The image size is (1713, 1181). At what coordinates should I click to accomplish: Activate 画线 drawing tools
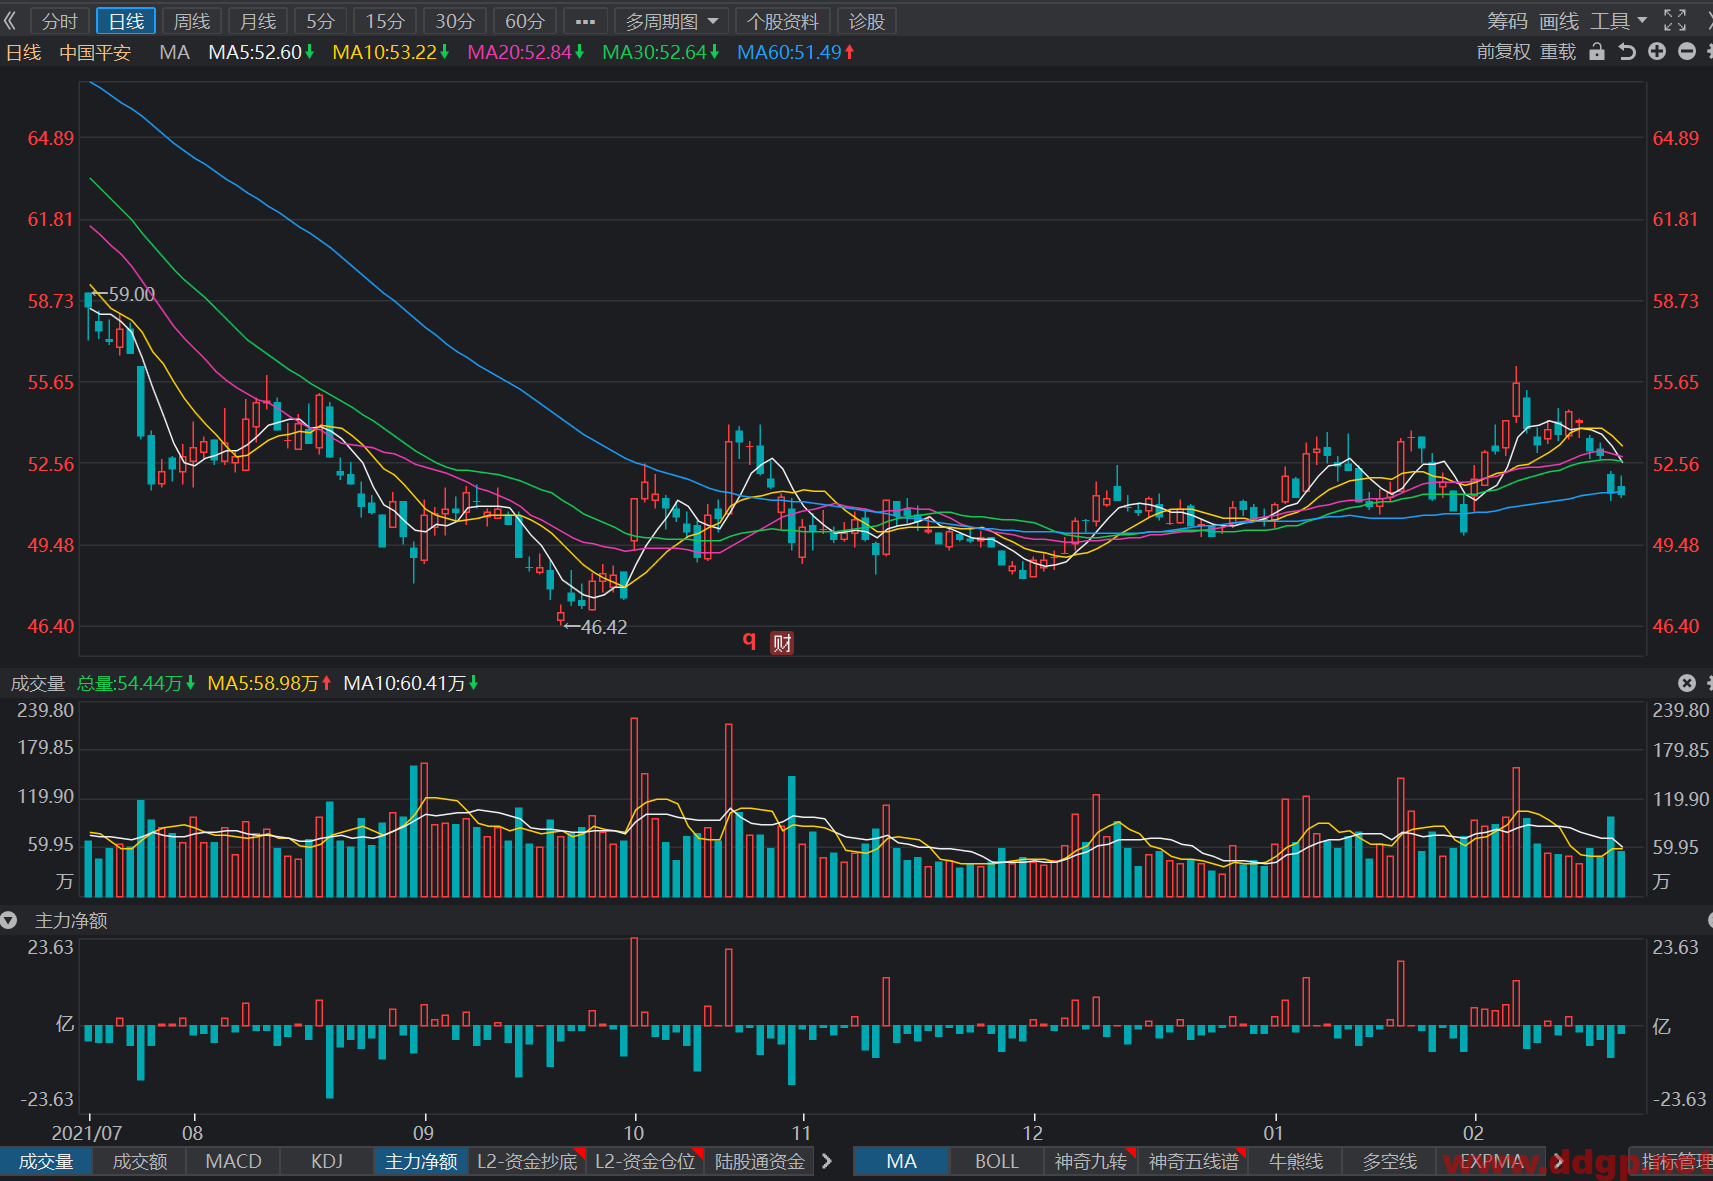(x=1559, y=21)
